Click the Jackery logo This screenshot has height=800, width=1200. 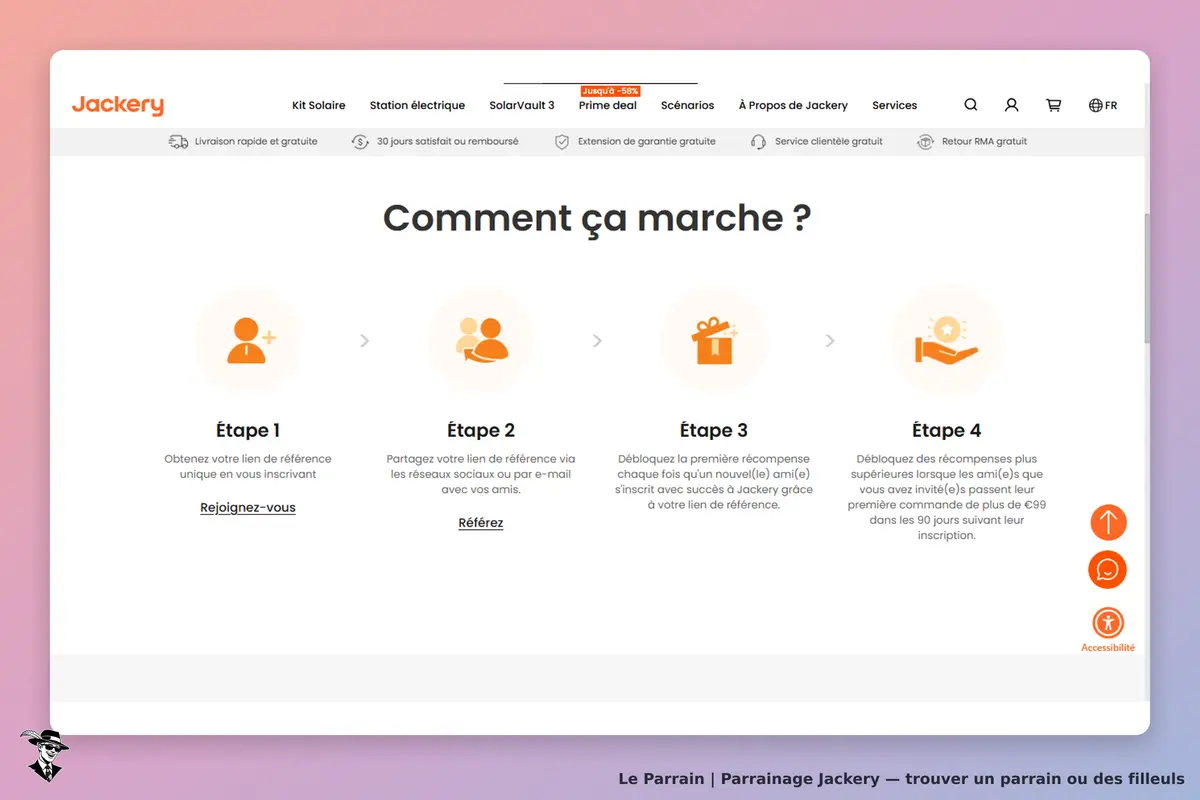click(118, 105)
